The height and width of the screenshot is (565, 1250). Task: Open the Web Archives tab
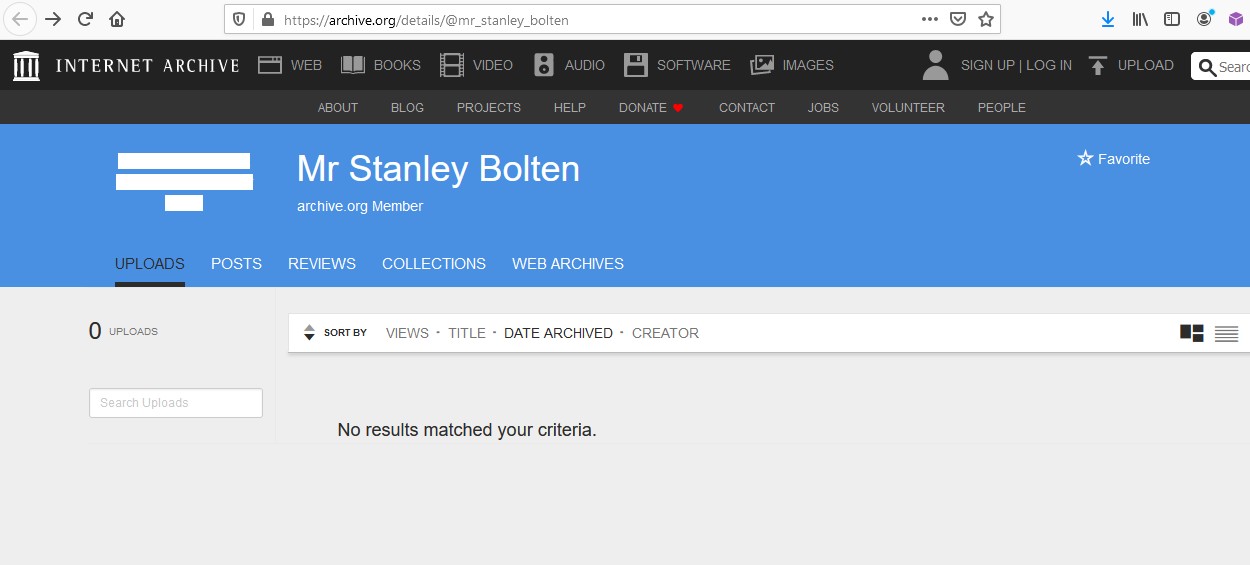[568, 264]
